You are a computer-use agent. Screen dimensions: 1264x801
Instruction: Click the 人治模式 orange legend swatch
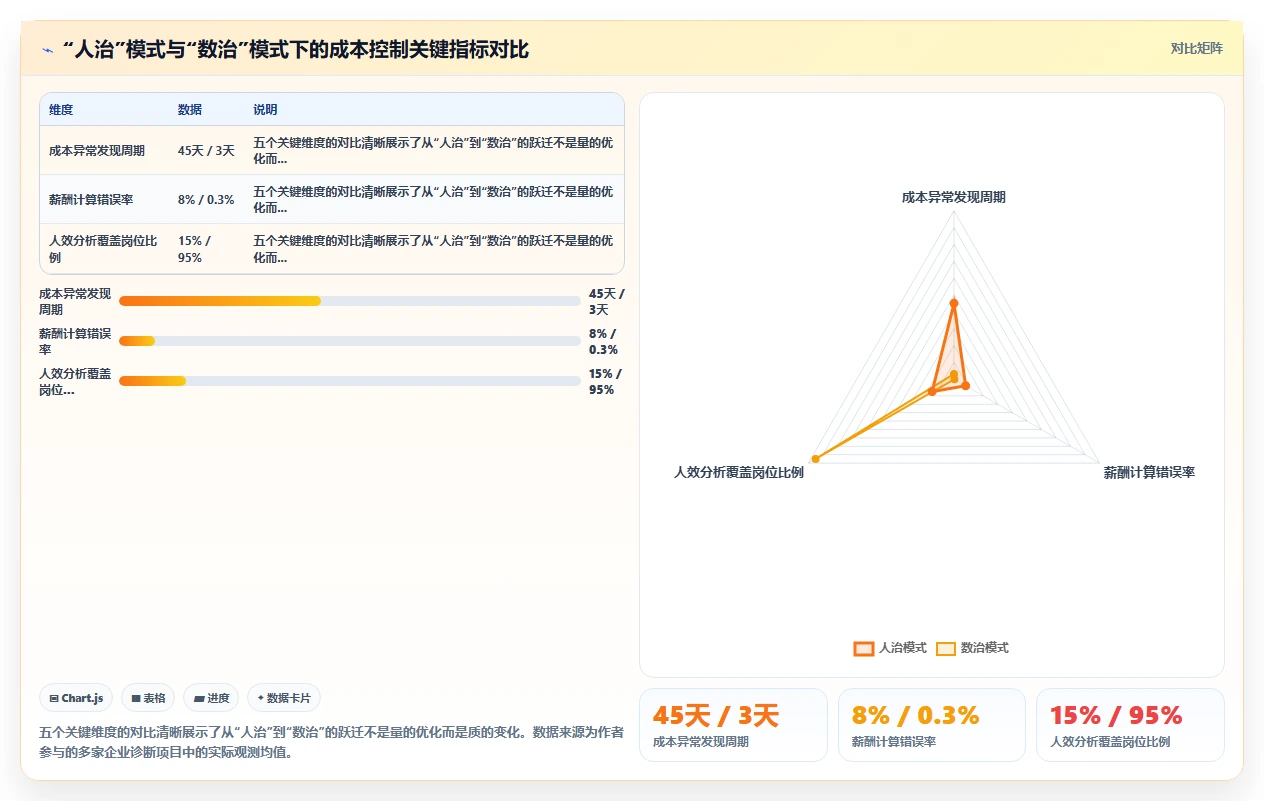(864, 648)
